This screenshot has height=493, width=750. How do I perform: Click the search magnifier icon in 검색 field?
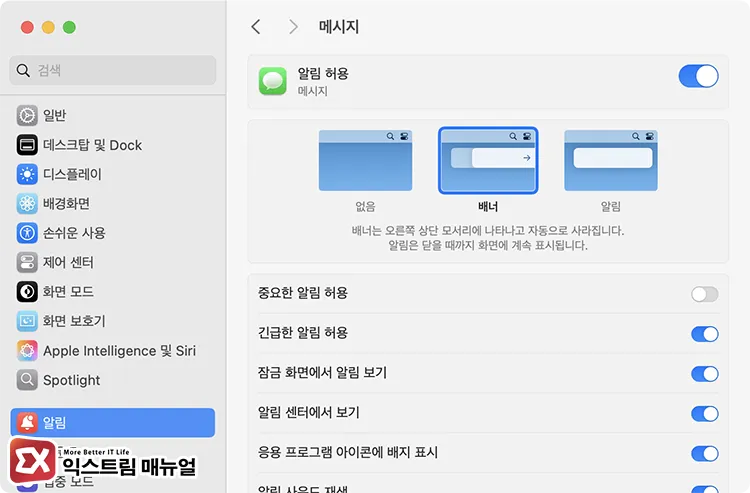click(23, 70)
